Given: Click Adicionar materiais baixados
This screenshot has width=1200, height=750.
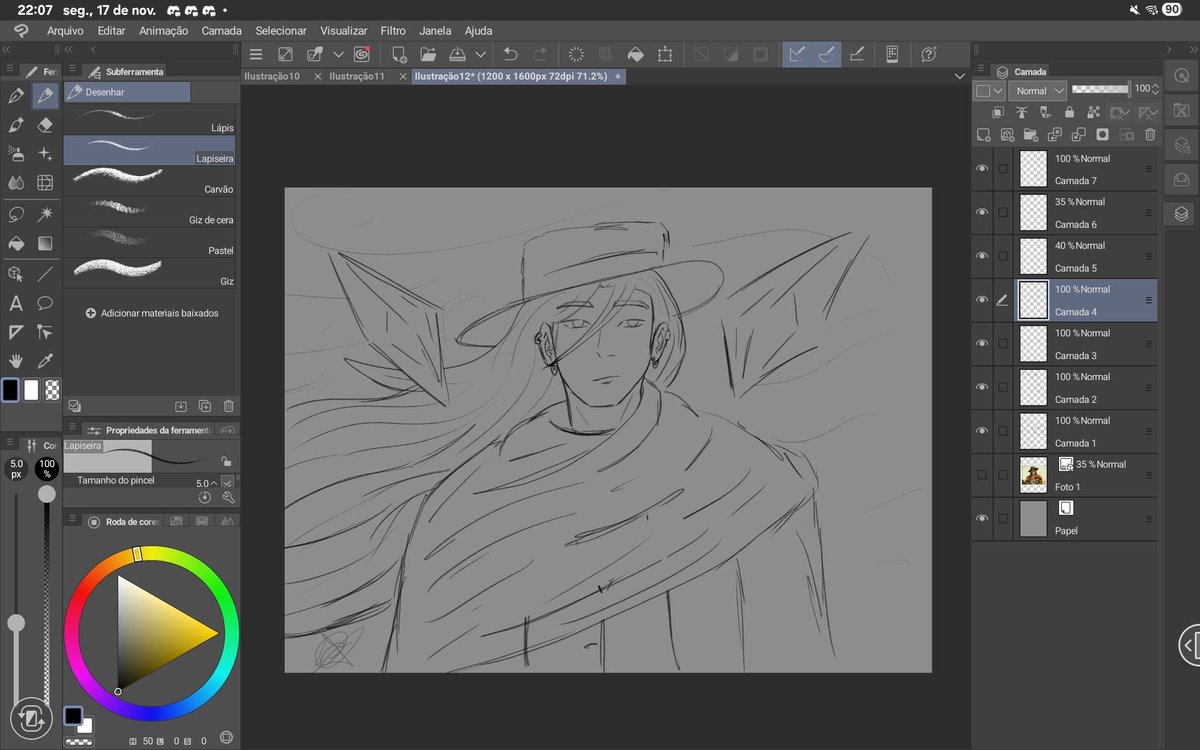Looking at the screenshot, I should coord(150,312).
